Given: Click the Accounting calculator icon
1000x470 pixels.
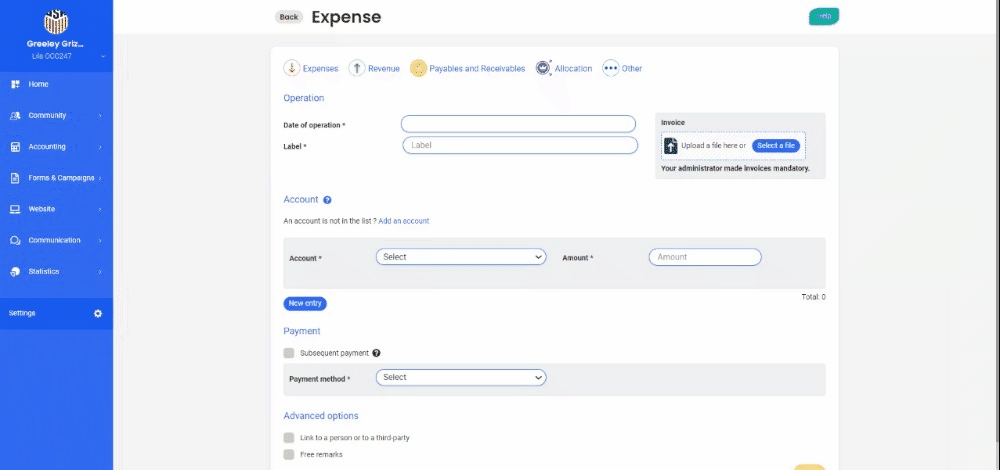Looking at the screenshot, I should (16, 147).
